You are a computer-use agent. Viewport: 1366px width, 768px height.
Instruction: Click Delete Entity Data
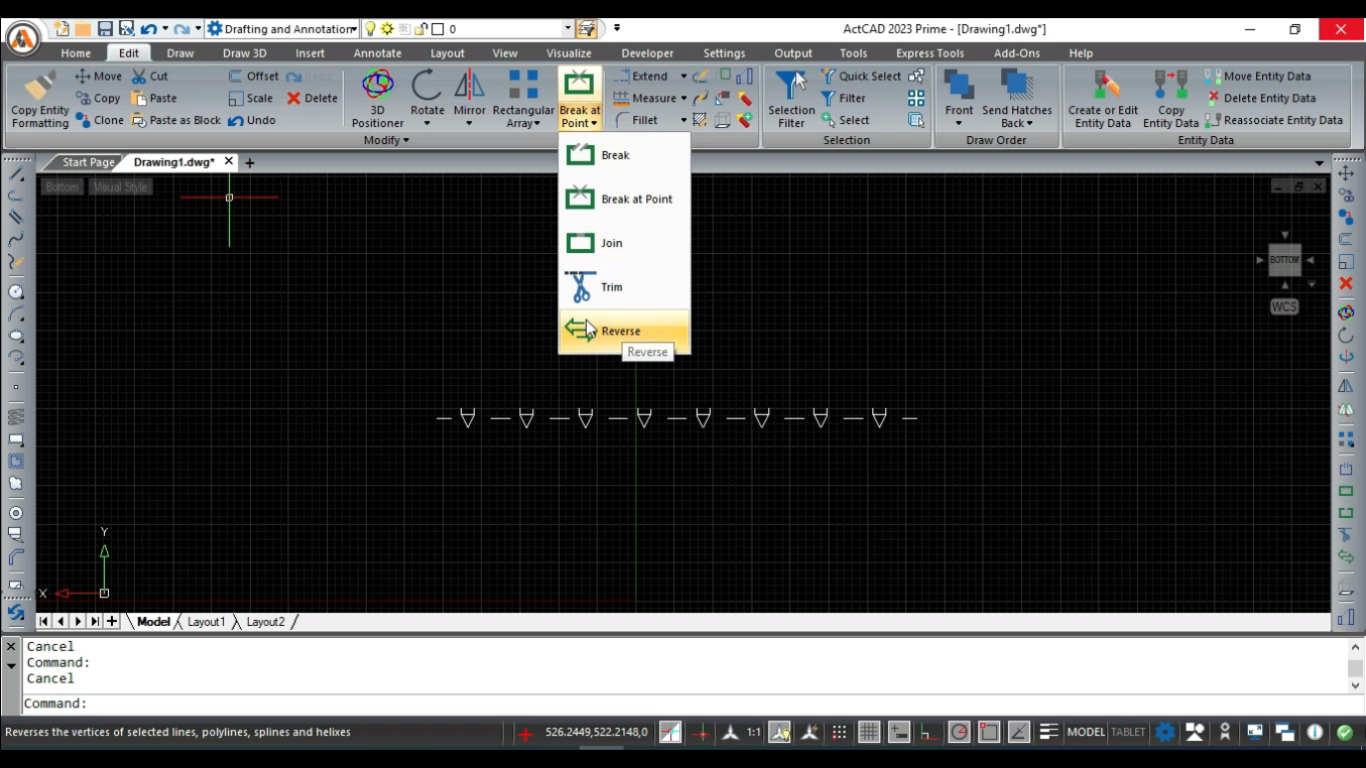pos(1260,98)
